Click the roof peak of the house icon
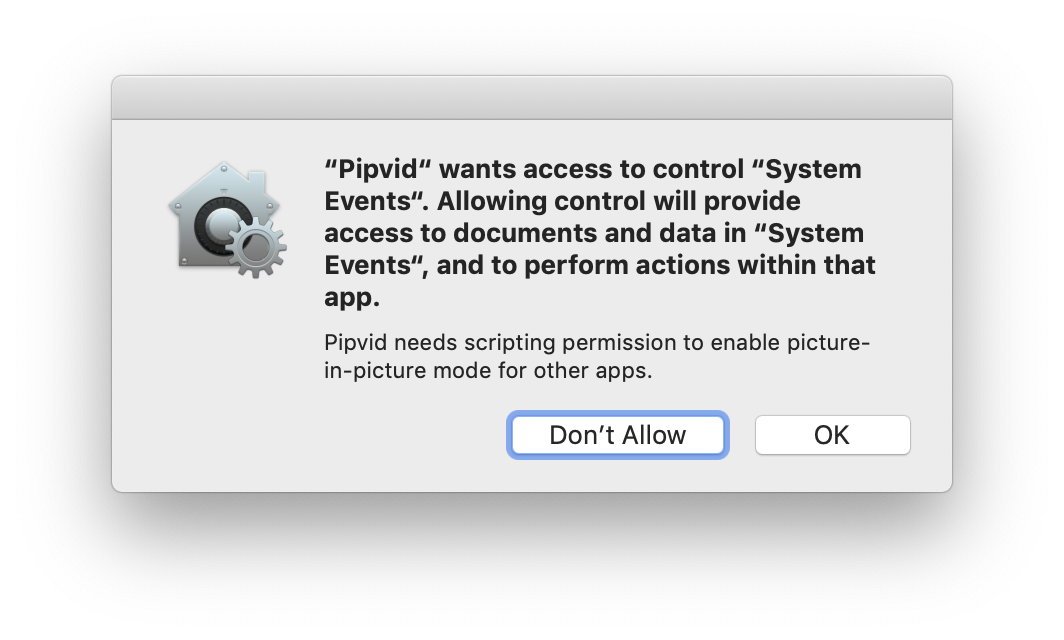1064x640 pixels. click(224, 166)
